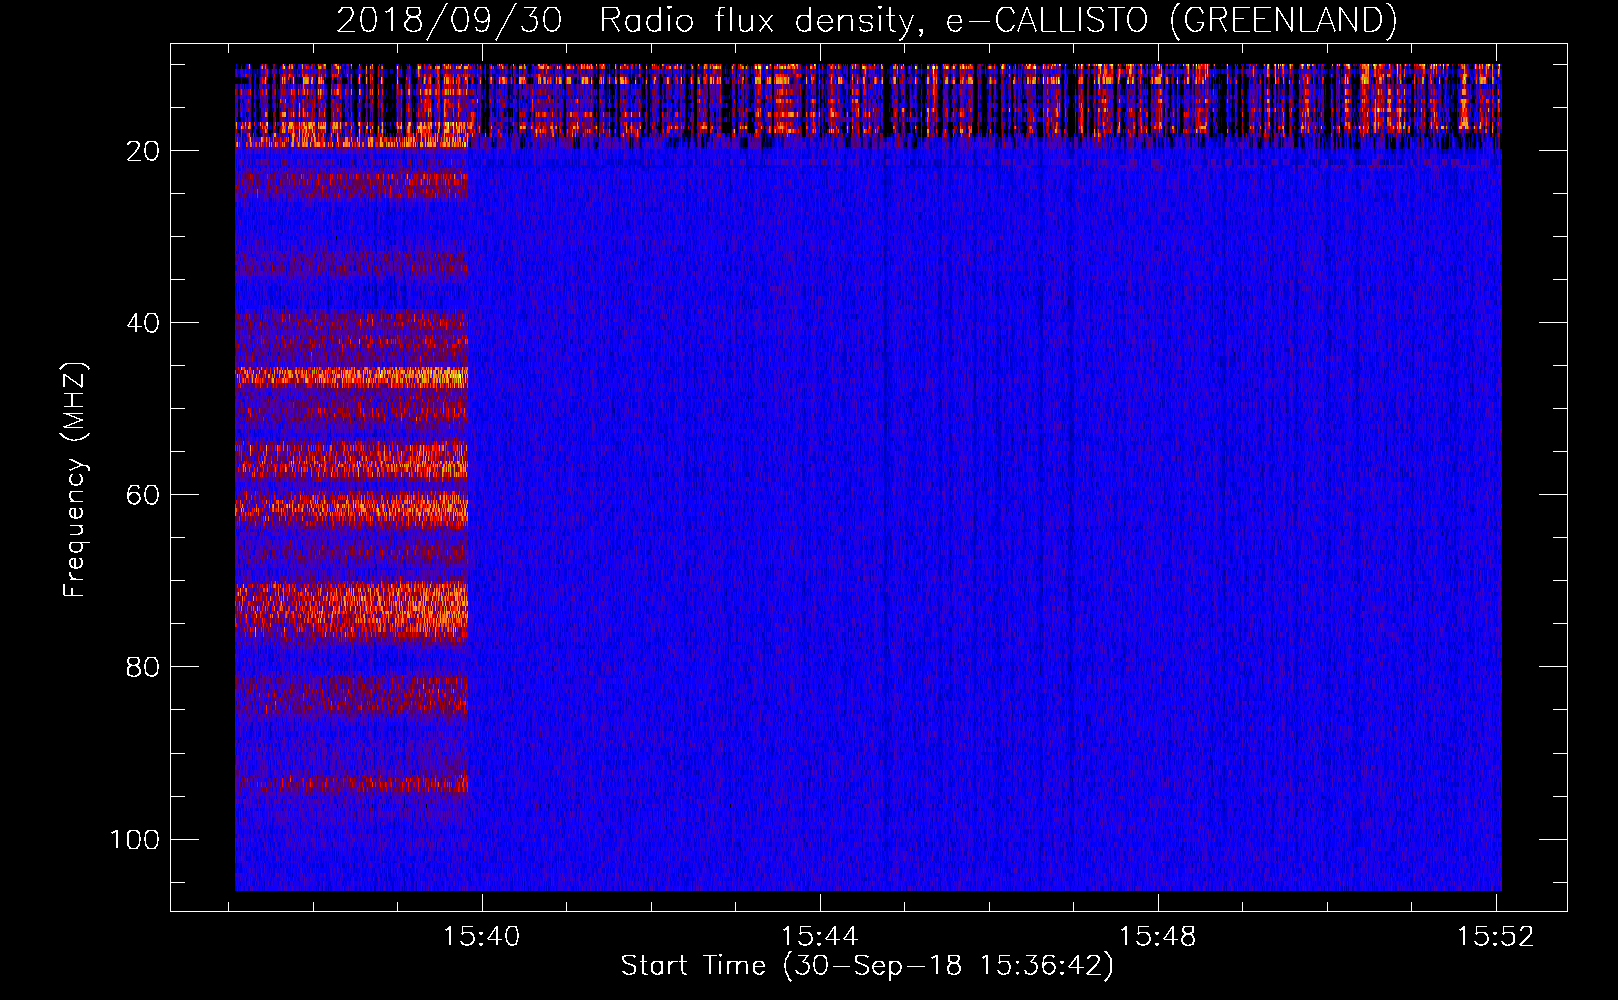Click the 'Start Time (30-Sep-18 15:36:42)' axis label
Screen dimensions: 1618x1000
[x=867, y=966]
